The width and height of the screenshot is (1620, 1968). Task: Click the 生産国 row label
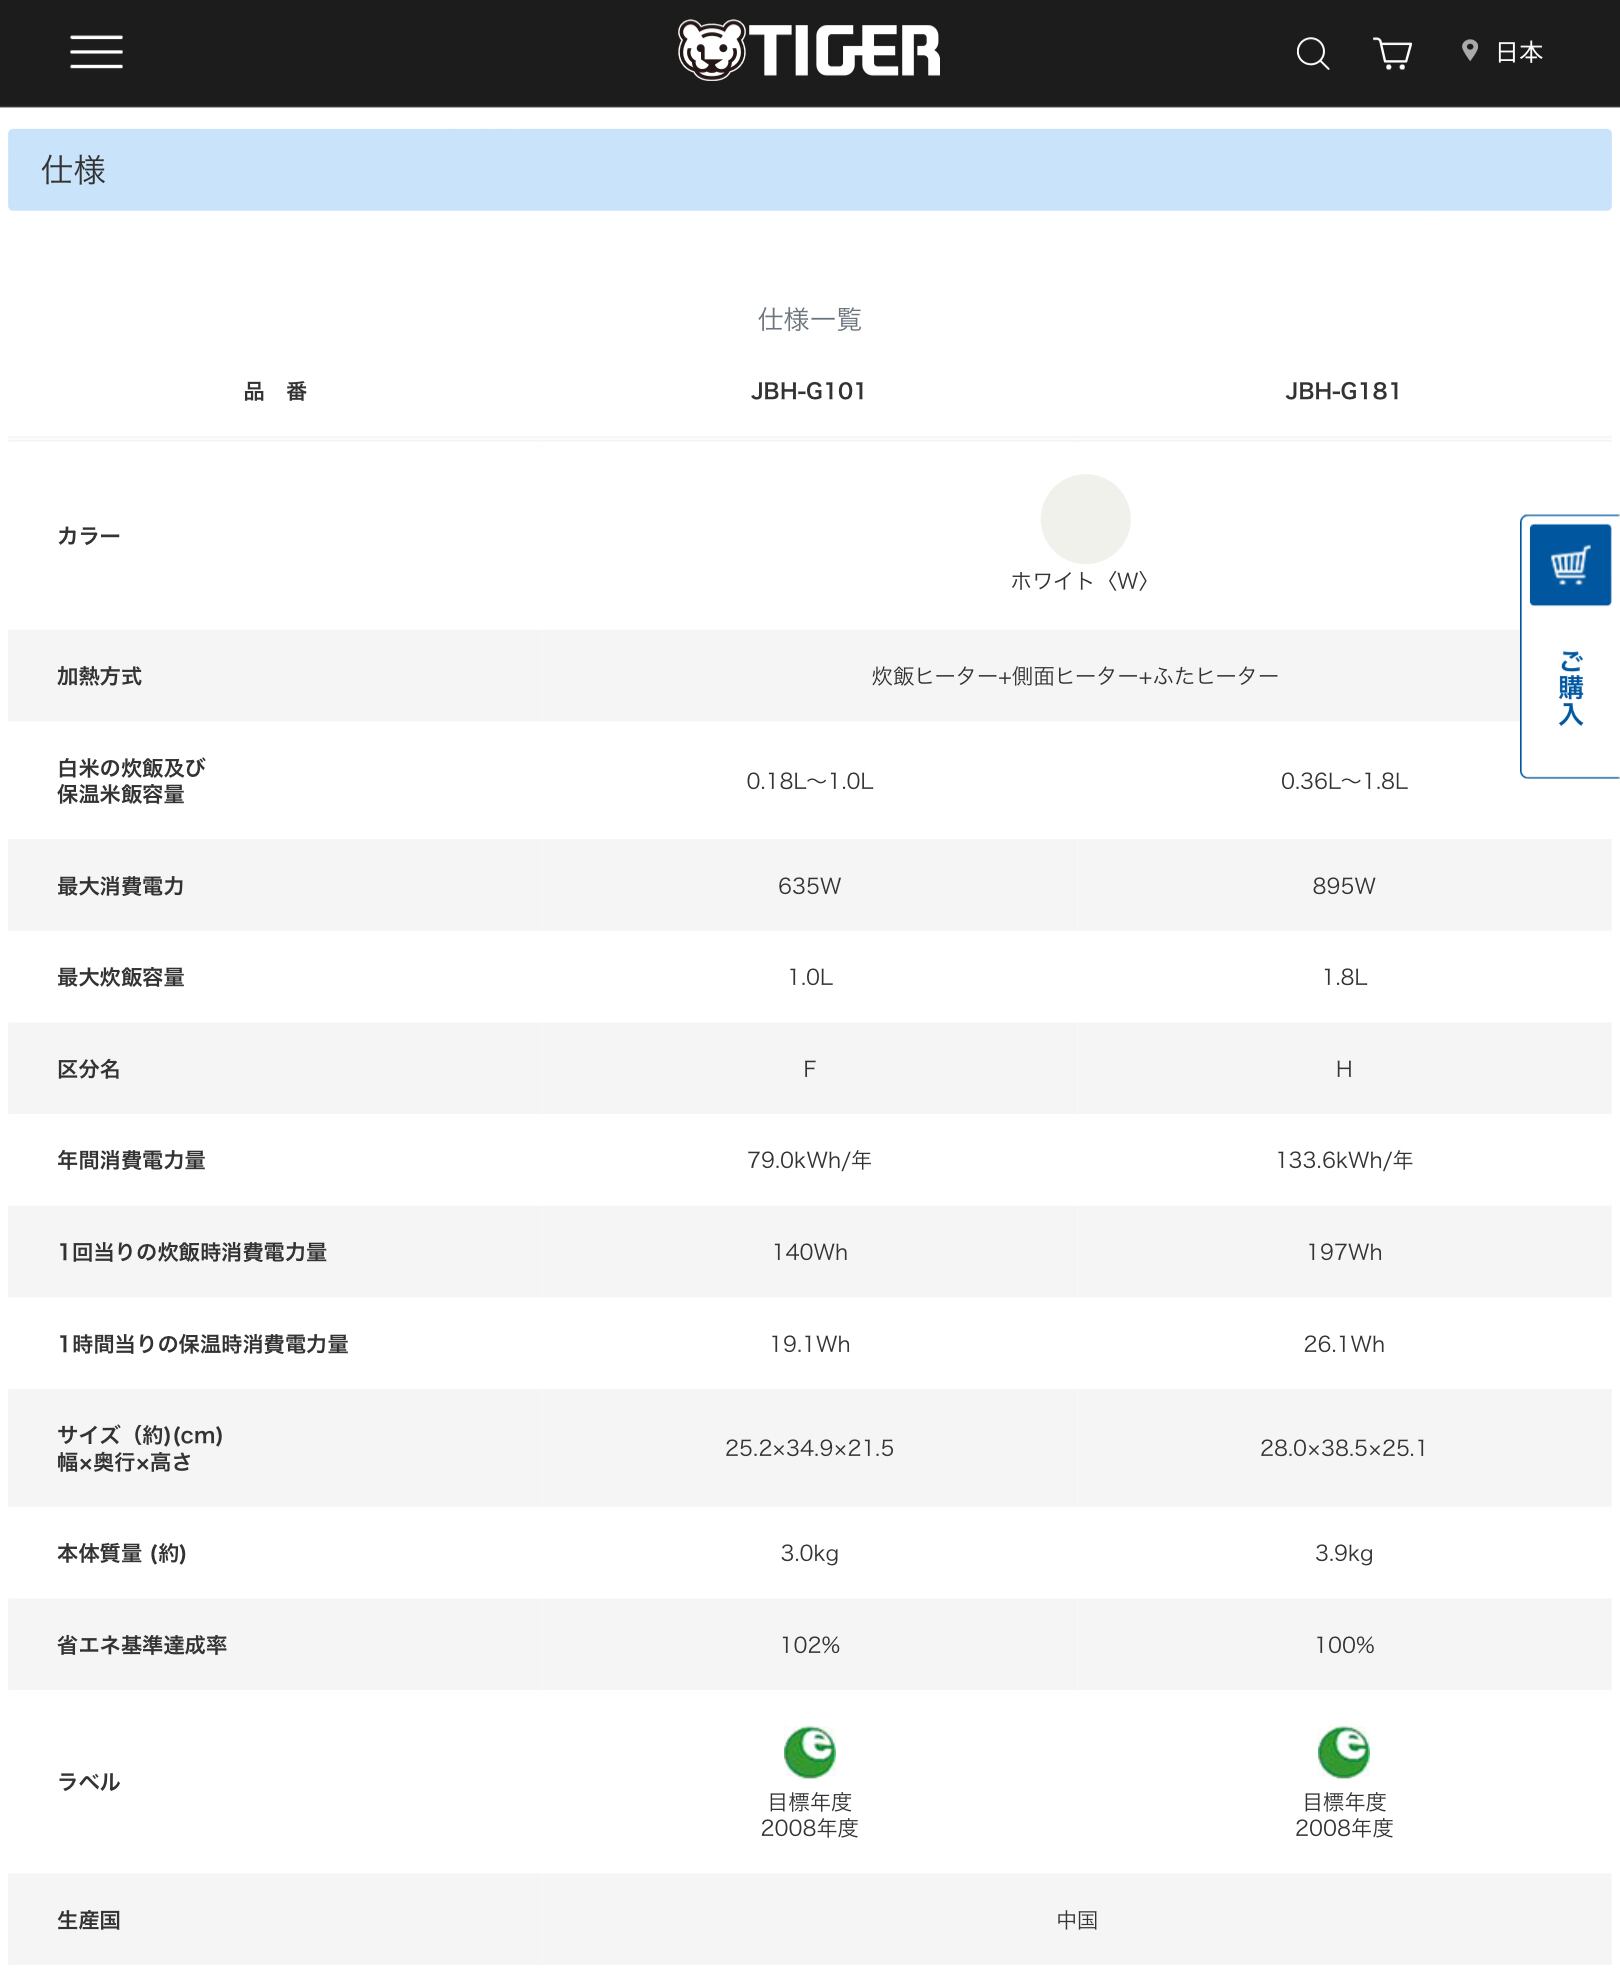(89, 1920)
